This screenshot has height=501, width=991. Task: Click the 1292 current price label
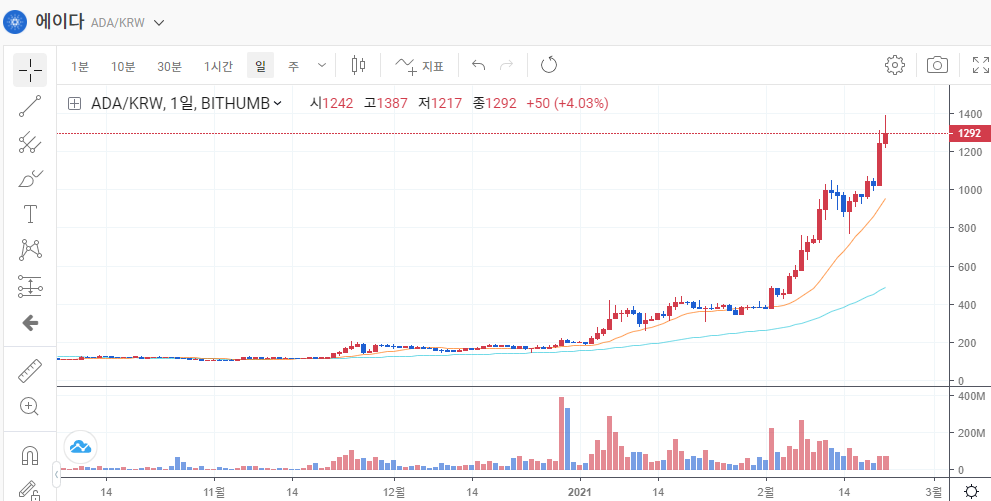click(970, 133)
